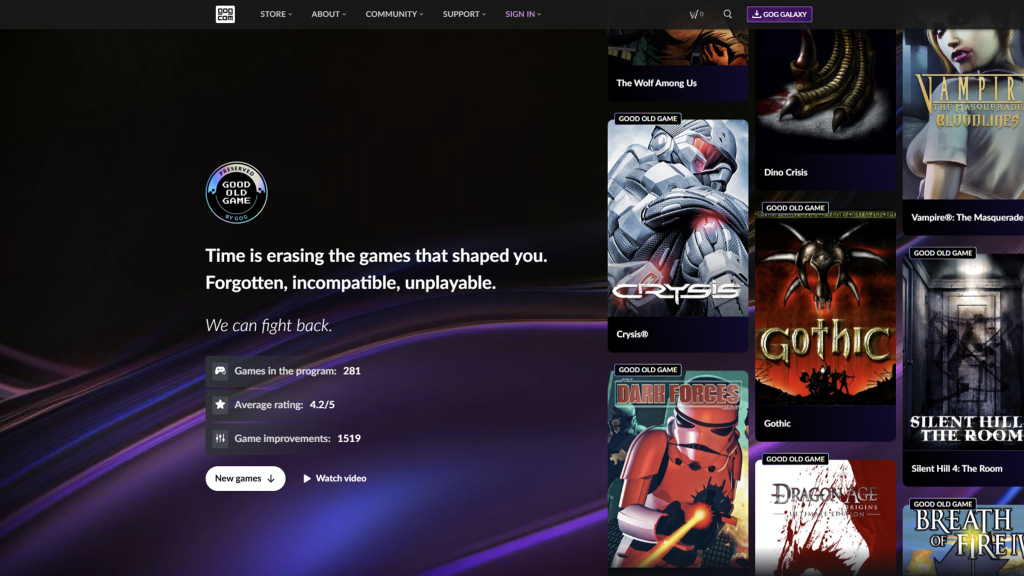
Task: Click the star icon beside Average rating
Action: click(x=220, y=404)
